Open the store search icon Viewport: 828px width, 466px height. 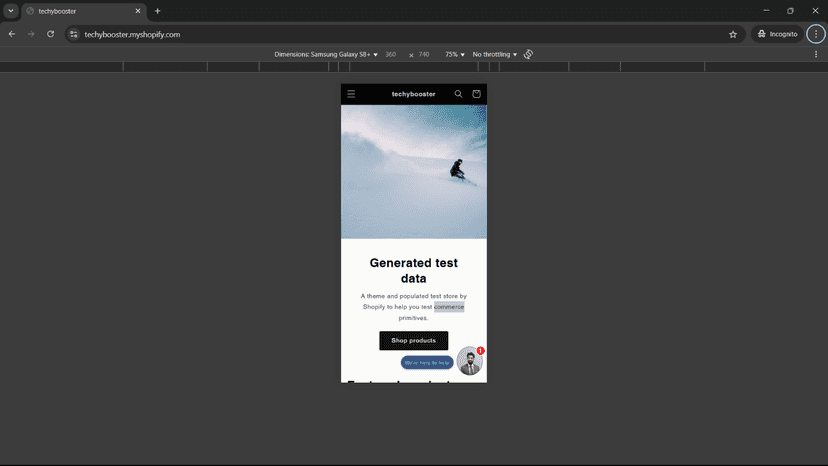(x=458, y=94)
